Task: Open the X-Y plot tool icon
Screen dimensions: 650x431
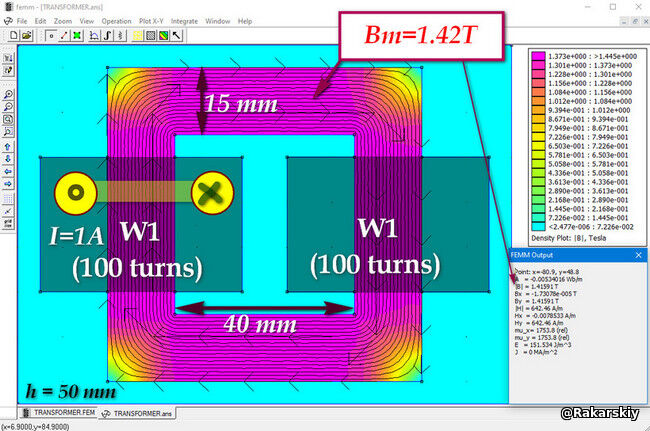Action: click(94, 36)
